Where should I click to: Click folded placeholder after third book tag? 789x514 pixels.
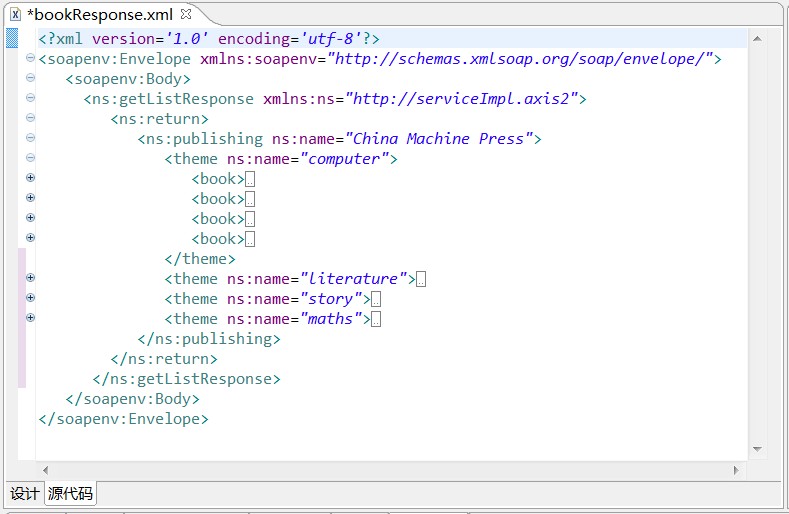pos(250,219)
